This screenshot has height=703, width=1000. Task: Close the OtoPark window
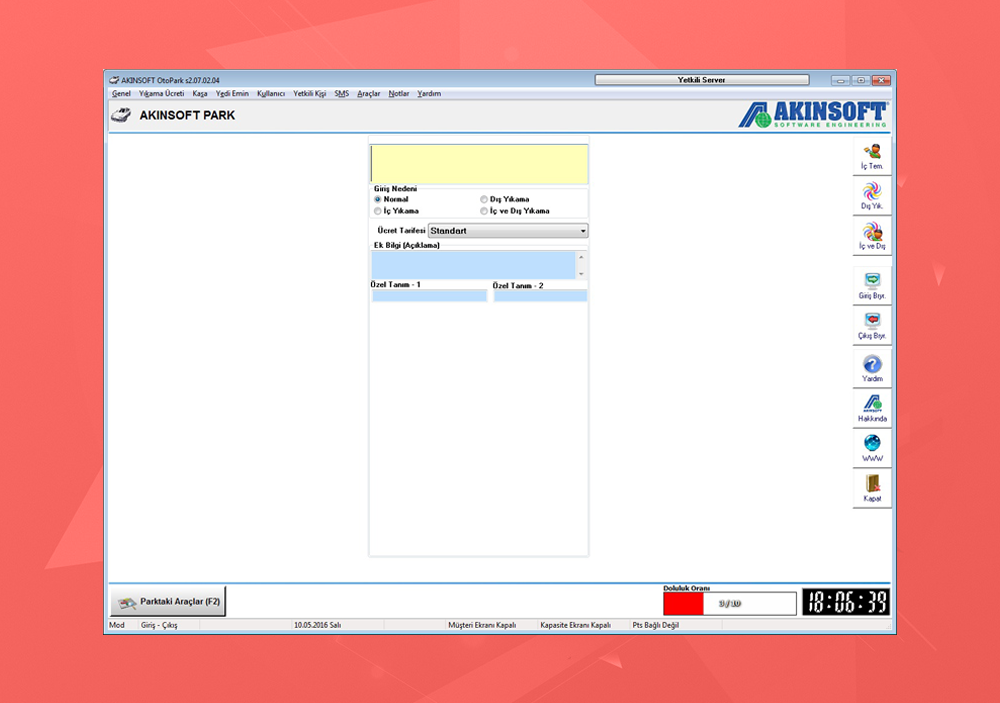tap(881, 80)
